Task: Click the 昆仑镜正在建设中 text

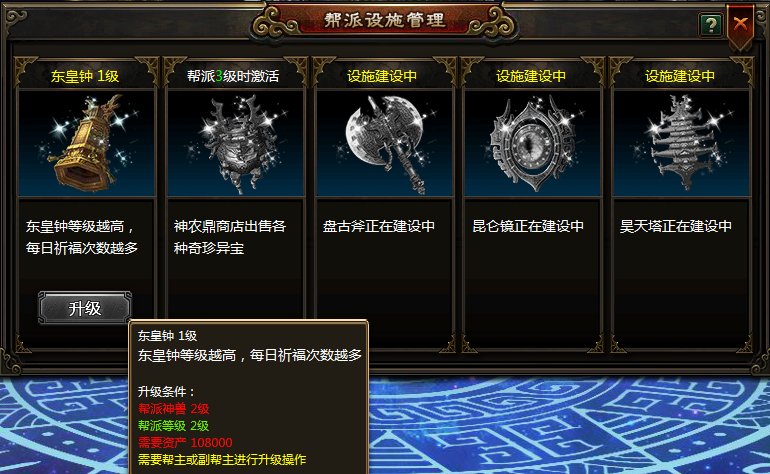Action: [x=528, y=226]
